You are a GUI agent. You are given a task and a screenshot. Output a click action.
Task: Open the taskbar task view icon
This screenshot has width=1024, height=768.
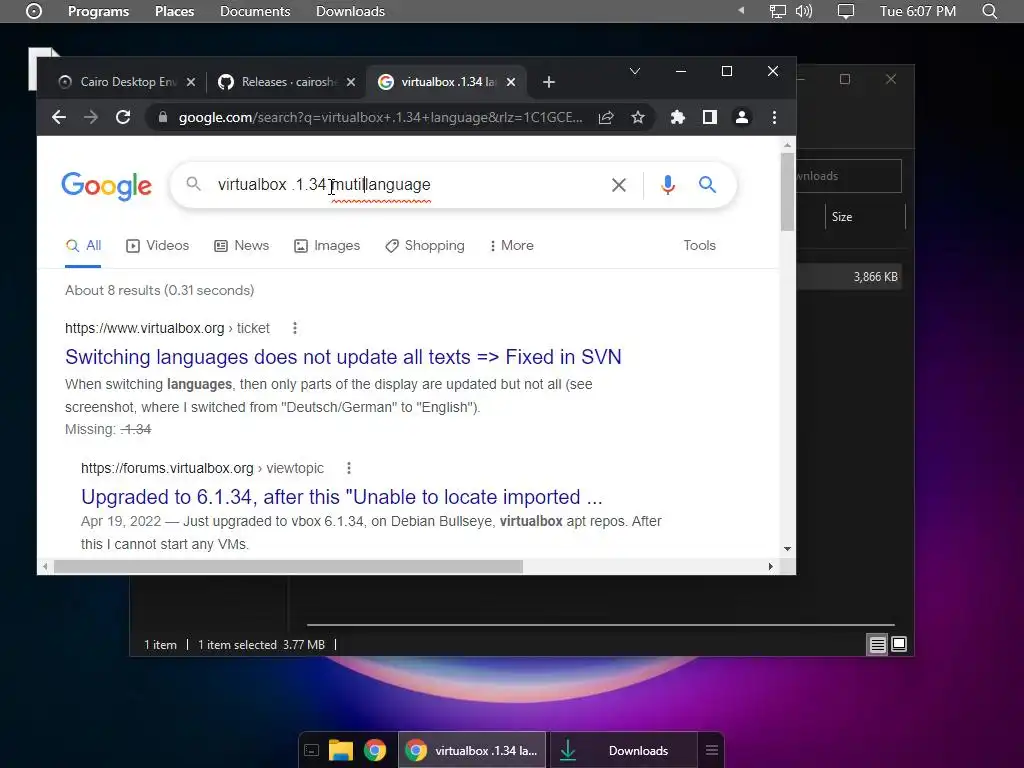[x=312, y=750]
